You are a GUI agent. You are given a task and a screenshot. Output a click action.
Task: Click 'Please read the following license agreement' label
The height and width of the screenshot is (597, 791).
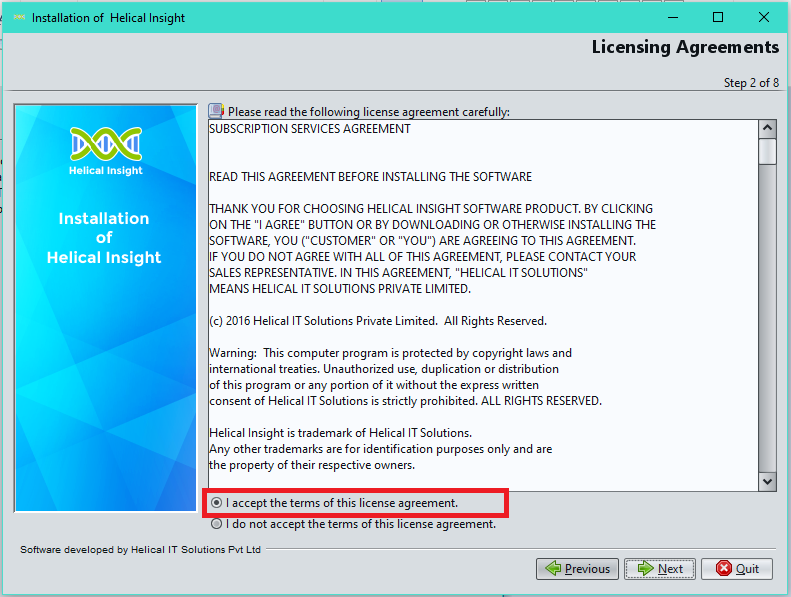coord(369,112)
